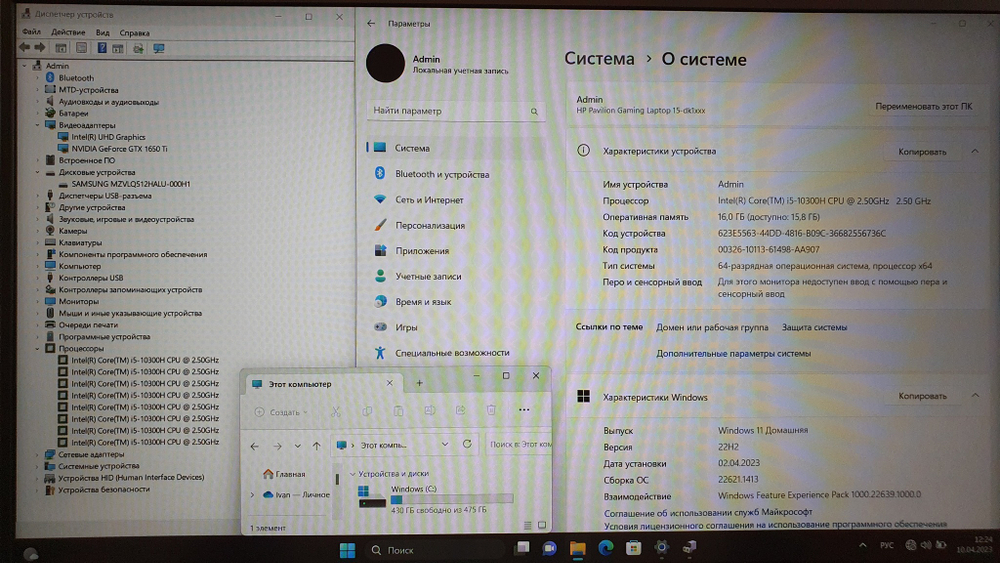Collapse the Характеристики устройства section
Viewport: 1000px width, 563px height.
(974, 151)
